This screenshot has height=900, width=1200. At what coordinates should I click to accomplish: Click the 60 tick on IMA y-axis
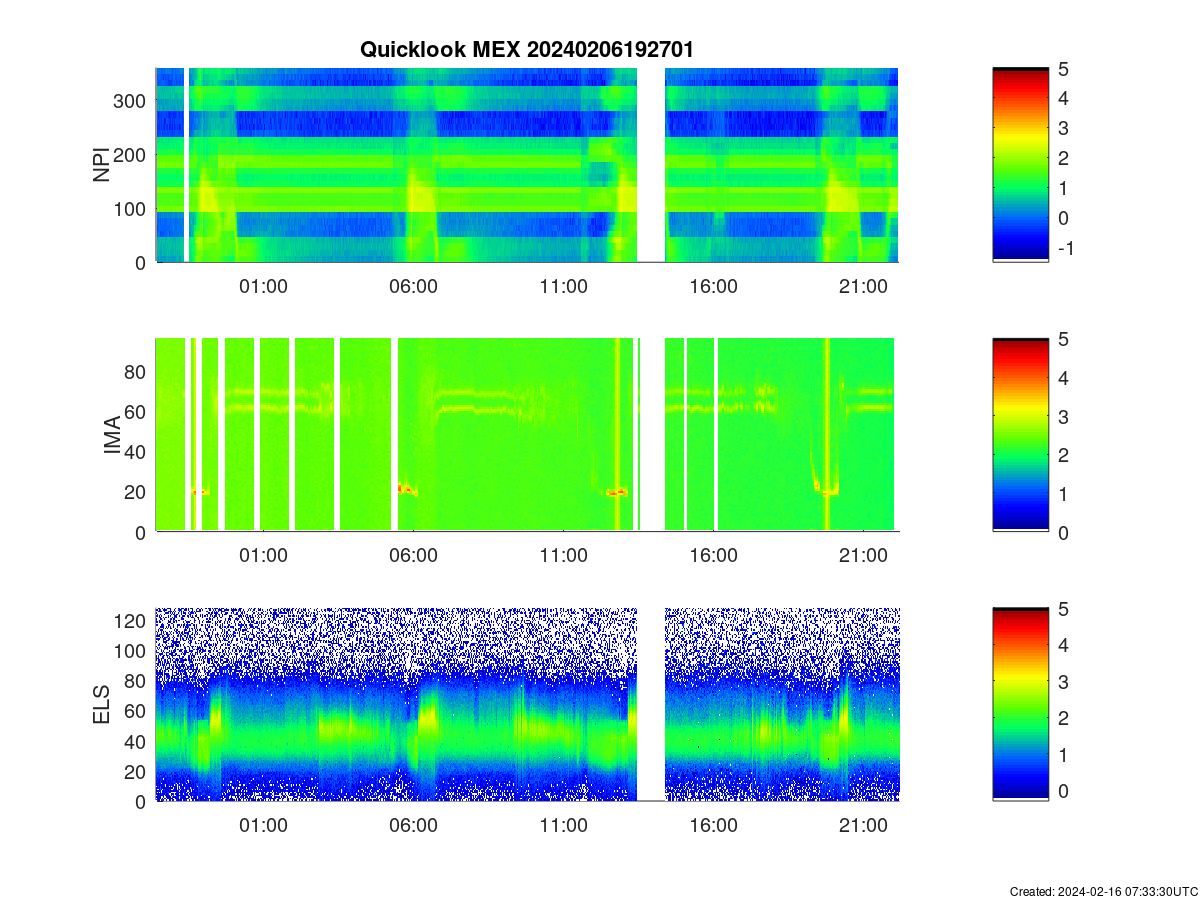[x=137, y=412]
